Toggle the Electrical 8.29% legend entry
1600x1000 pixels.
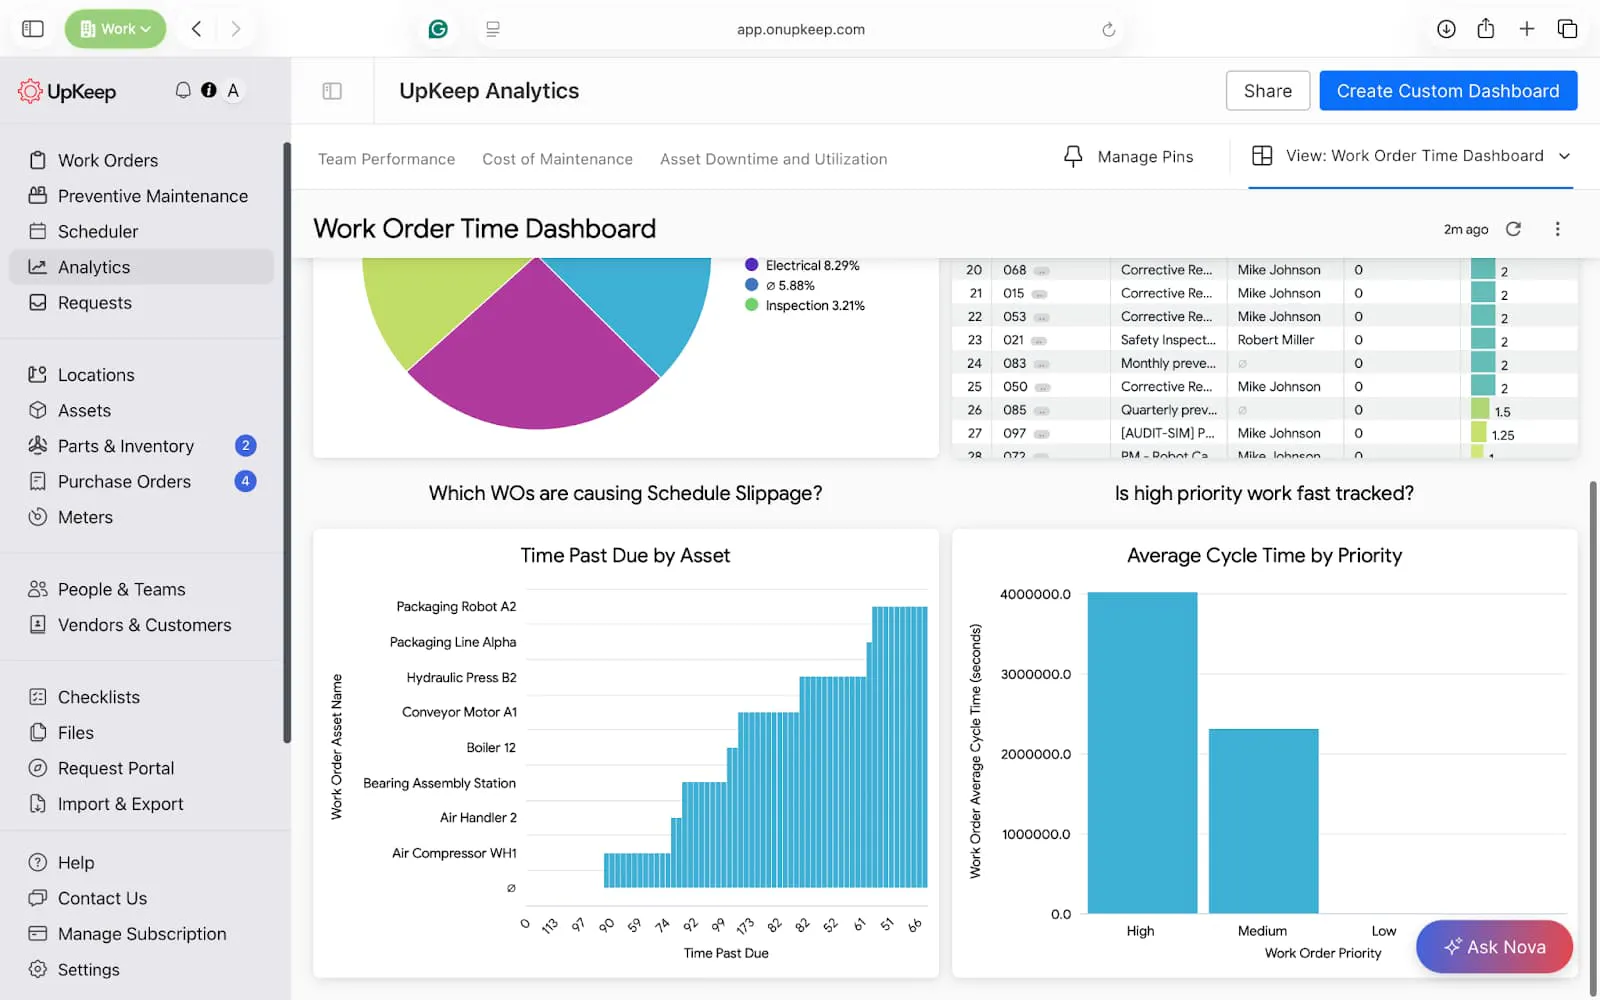802,265
